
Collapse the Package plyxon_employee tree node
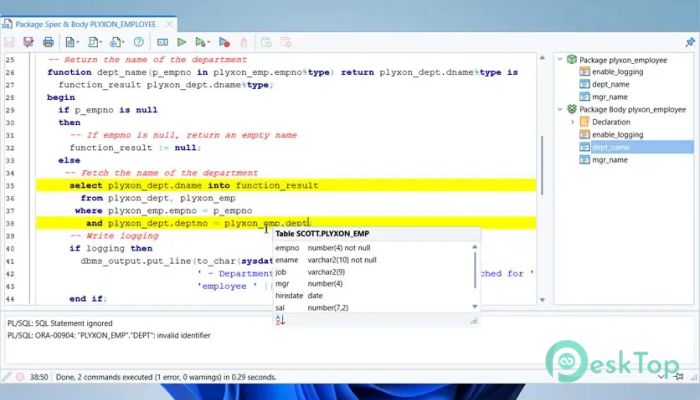pos(560,59)
